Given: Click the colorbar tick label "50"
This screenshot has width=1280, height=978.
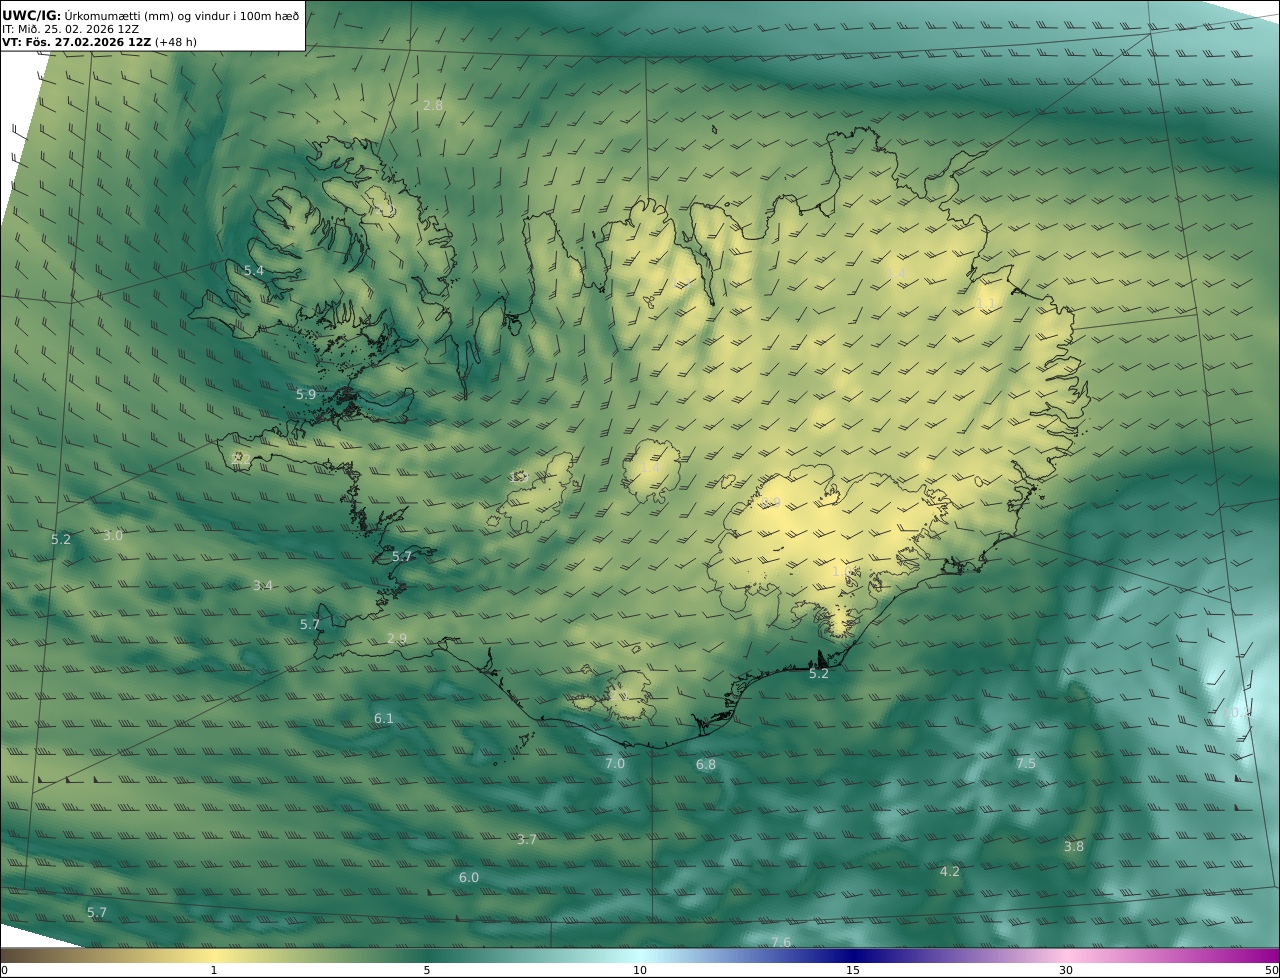Looking at the screenshot, I should click(1272, 971).
